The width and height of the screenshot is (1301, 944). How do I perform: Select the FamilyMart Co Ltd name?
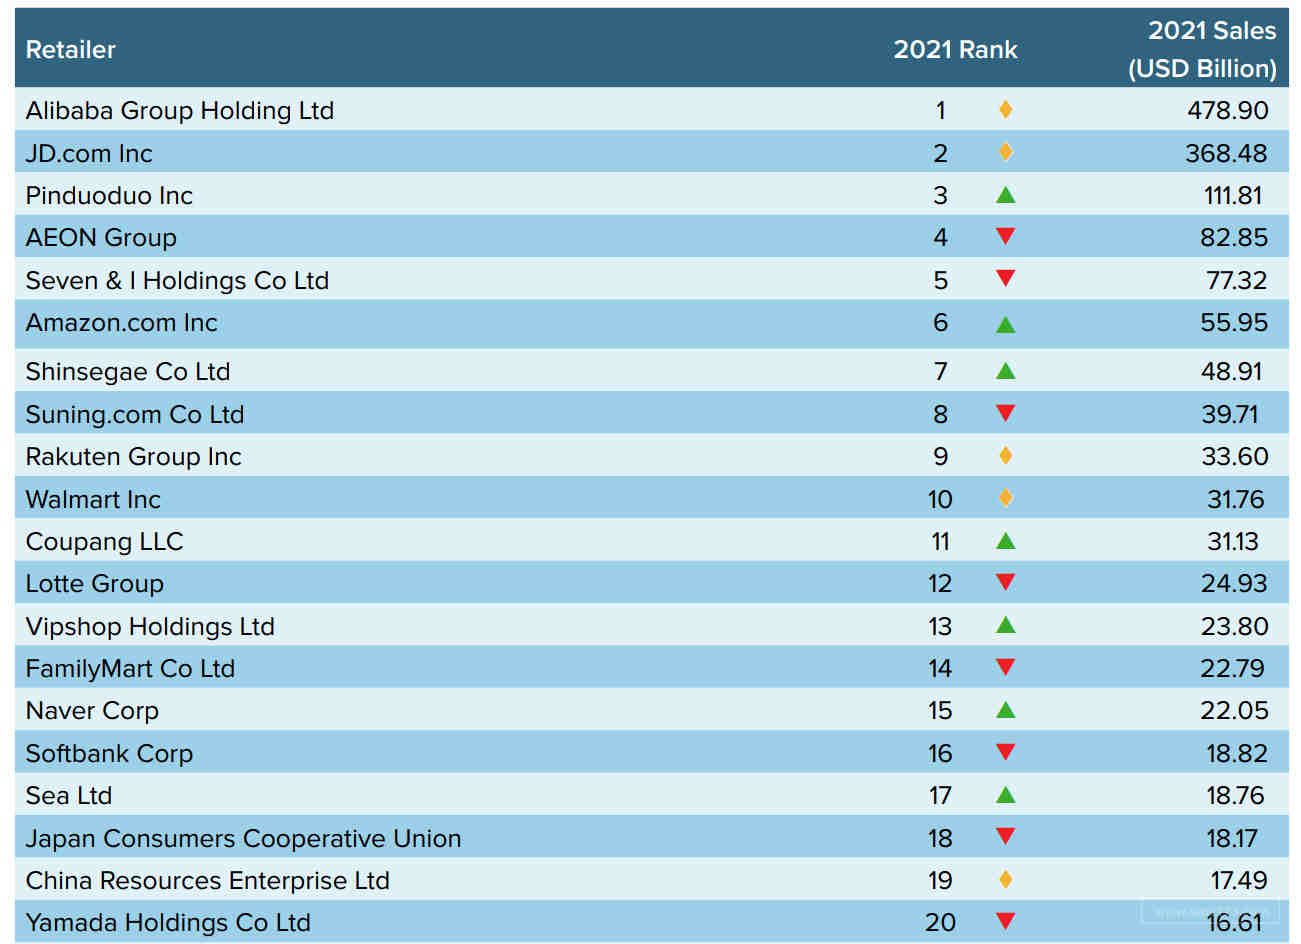coord(130,669)
